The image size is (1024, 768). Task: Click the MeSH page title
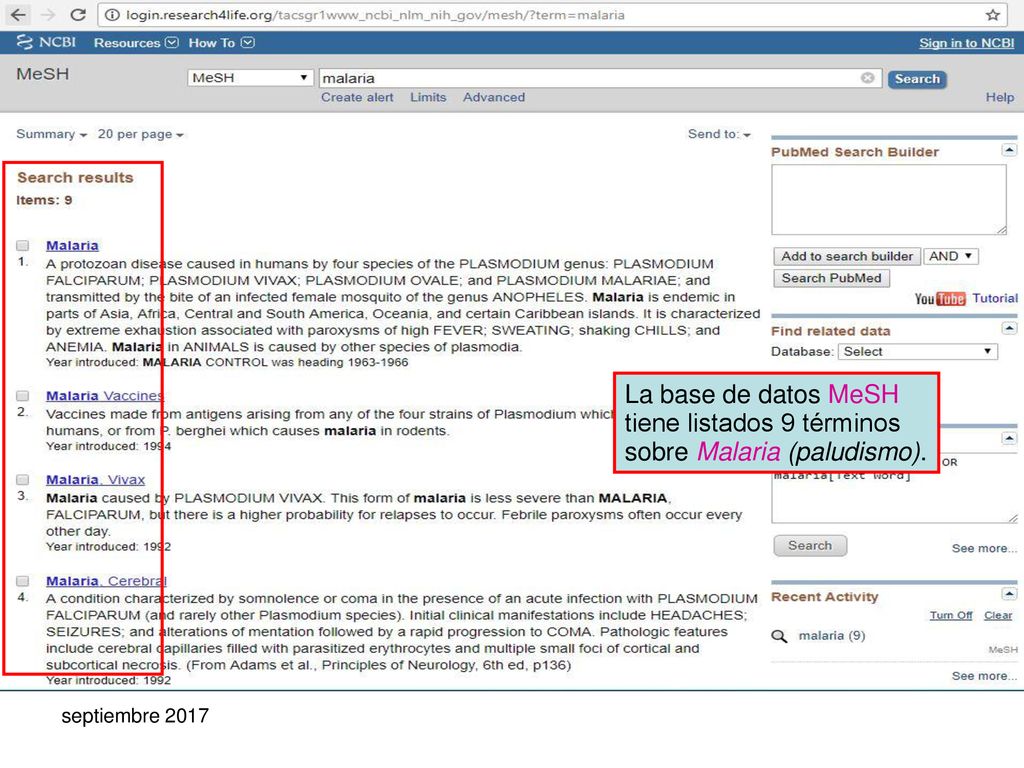coord(42,74)
